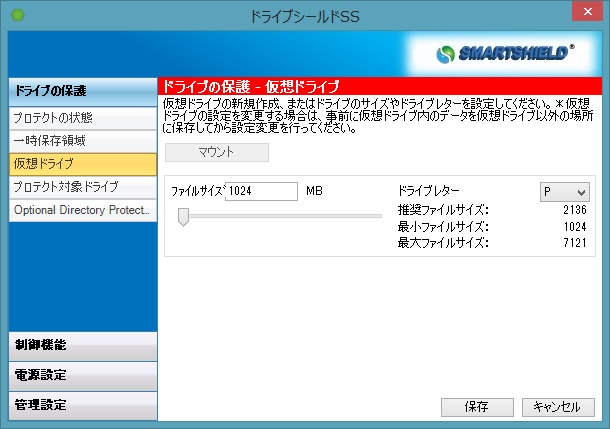Expand the 管理設定 section
Screen dimensions: 610x429
[x=81, y=405]
